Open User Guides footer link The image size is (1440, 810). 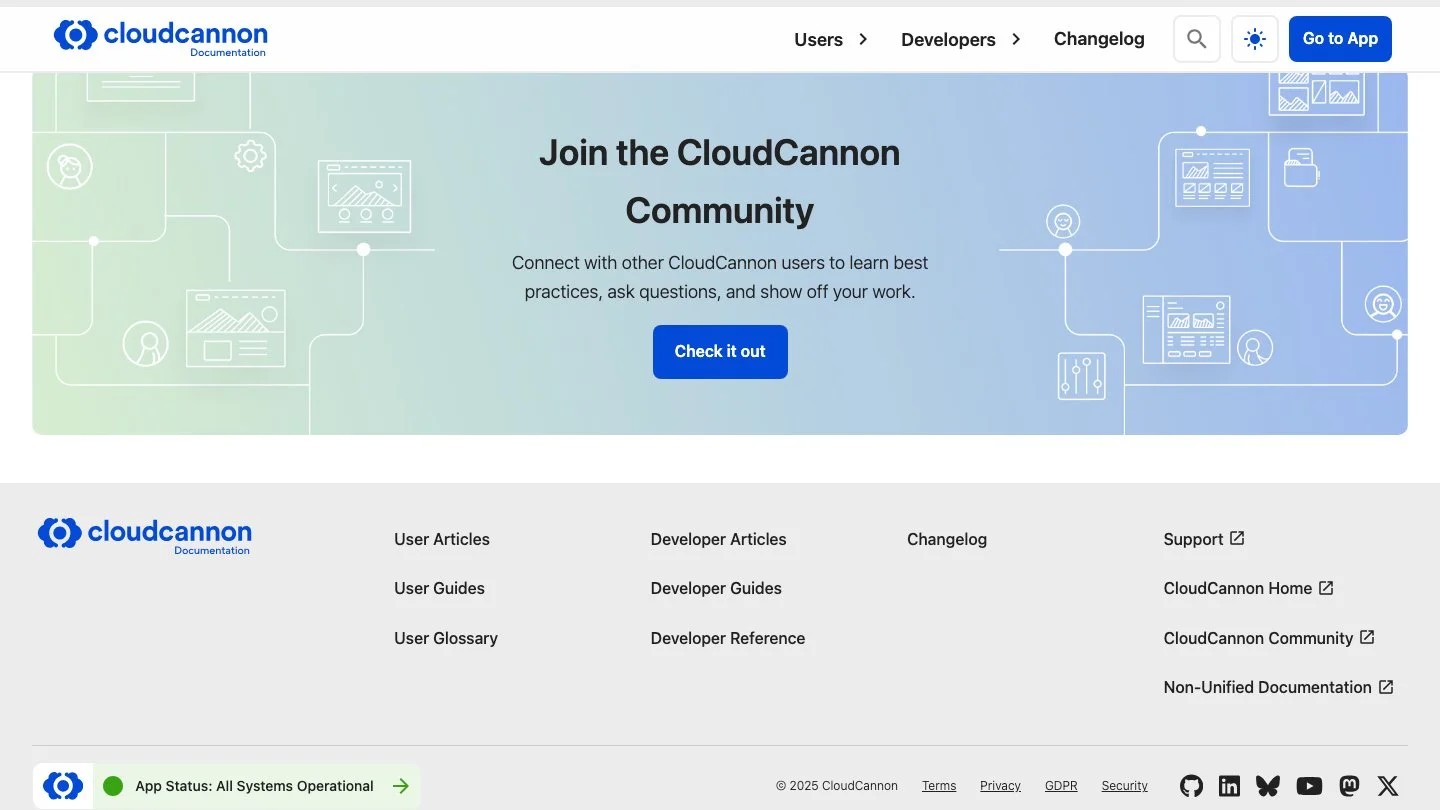[439, 588]
